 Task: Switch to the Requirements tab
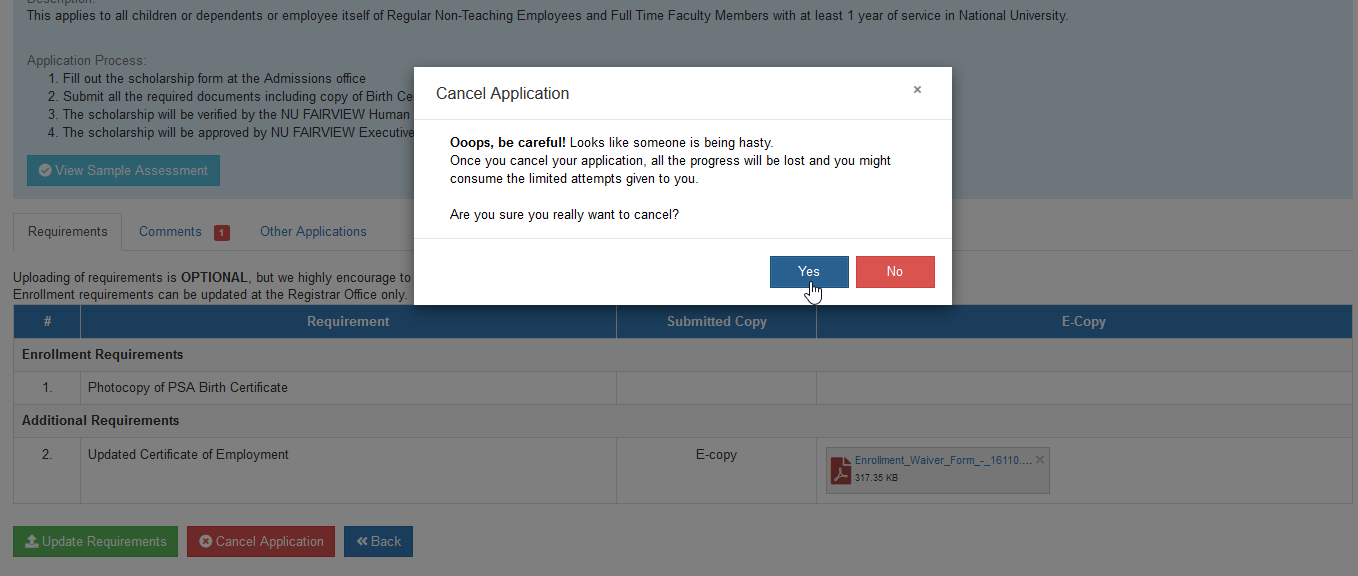coord(68,231)
